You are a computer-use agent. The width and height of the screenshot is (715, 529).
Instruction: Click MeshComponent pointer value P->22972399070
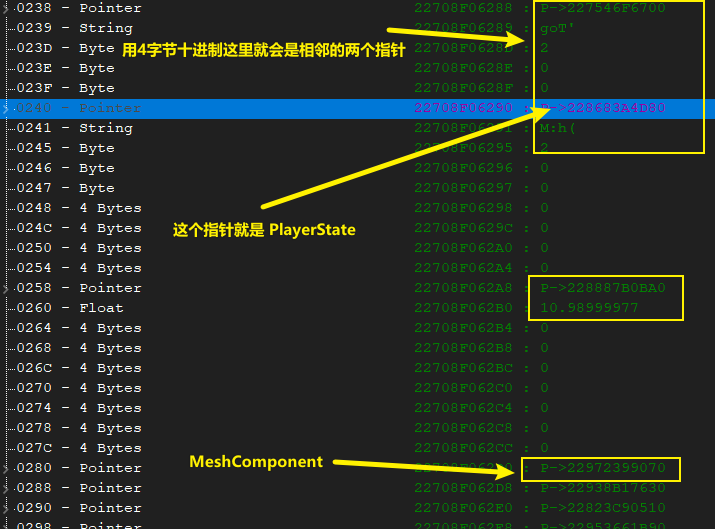pos(602,468)
